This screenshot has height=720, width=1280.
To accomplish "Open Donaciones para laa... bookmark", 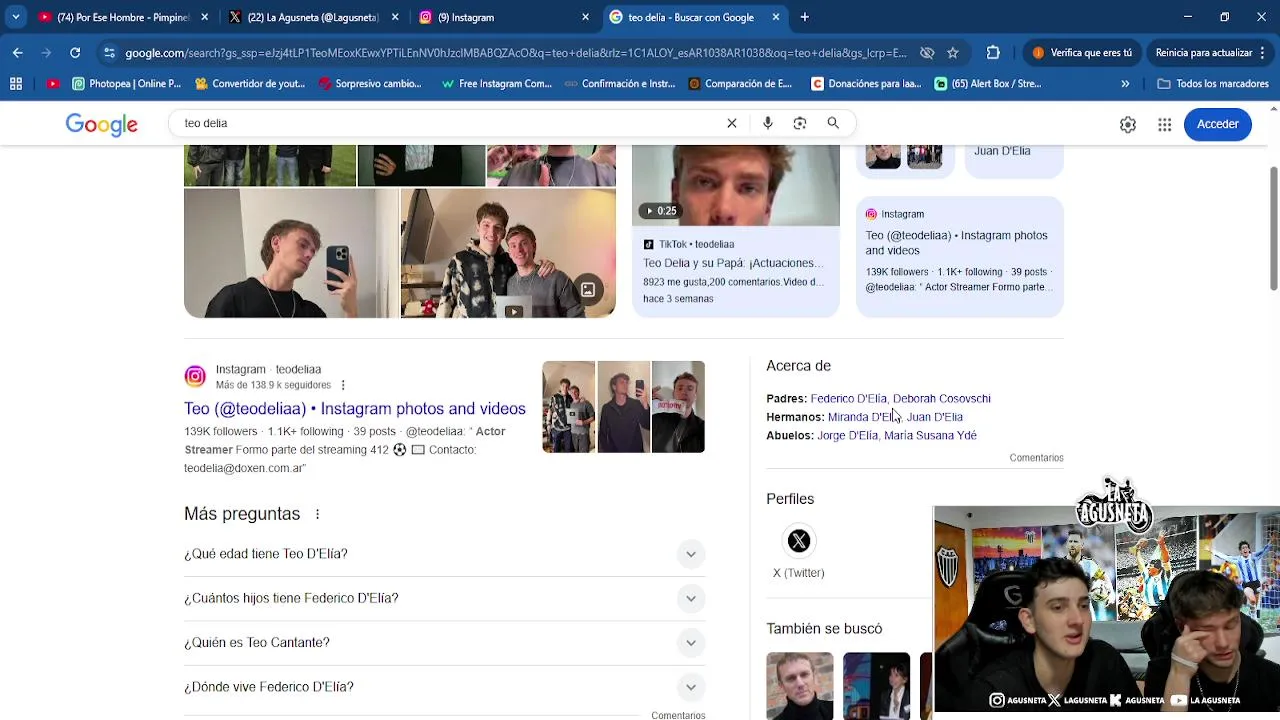I will (867, 84).
